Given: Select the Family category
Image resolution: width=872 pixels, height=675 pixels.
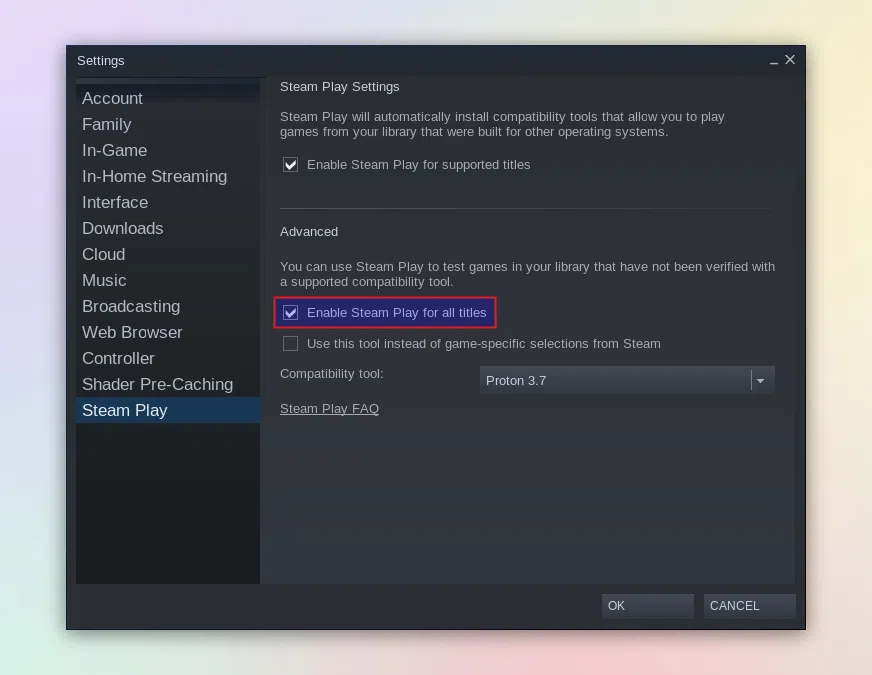Looking at the screenshot, I should (168, 125).
